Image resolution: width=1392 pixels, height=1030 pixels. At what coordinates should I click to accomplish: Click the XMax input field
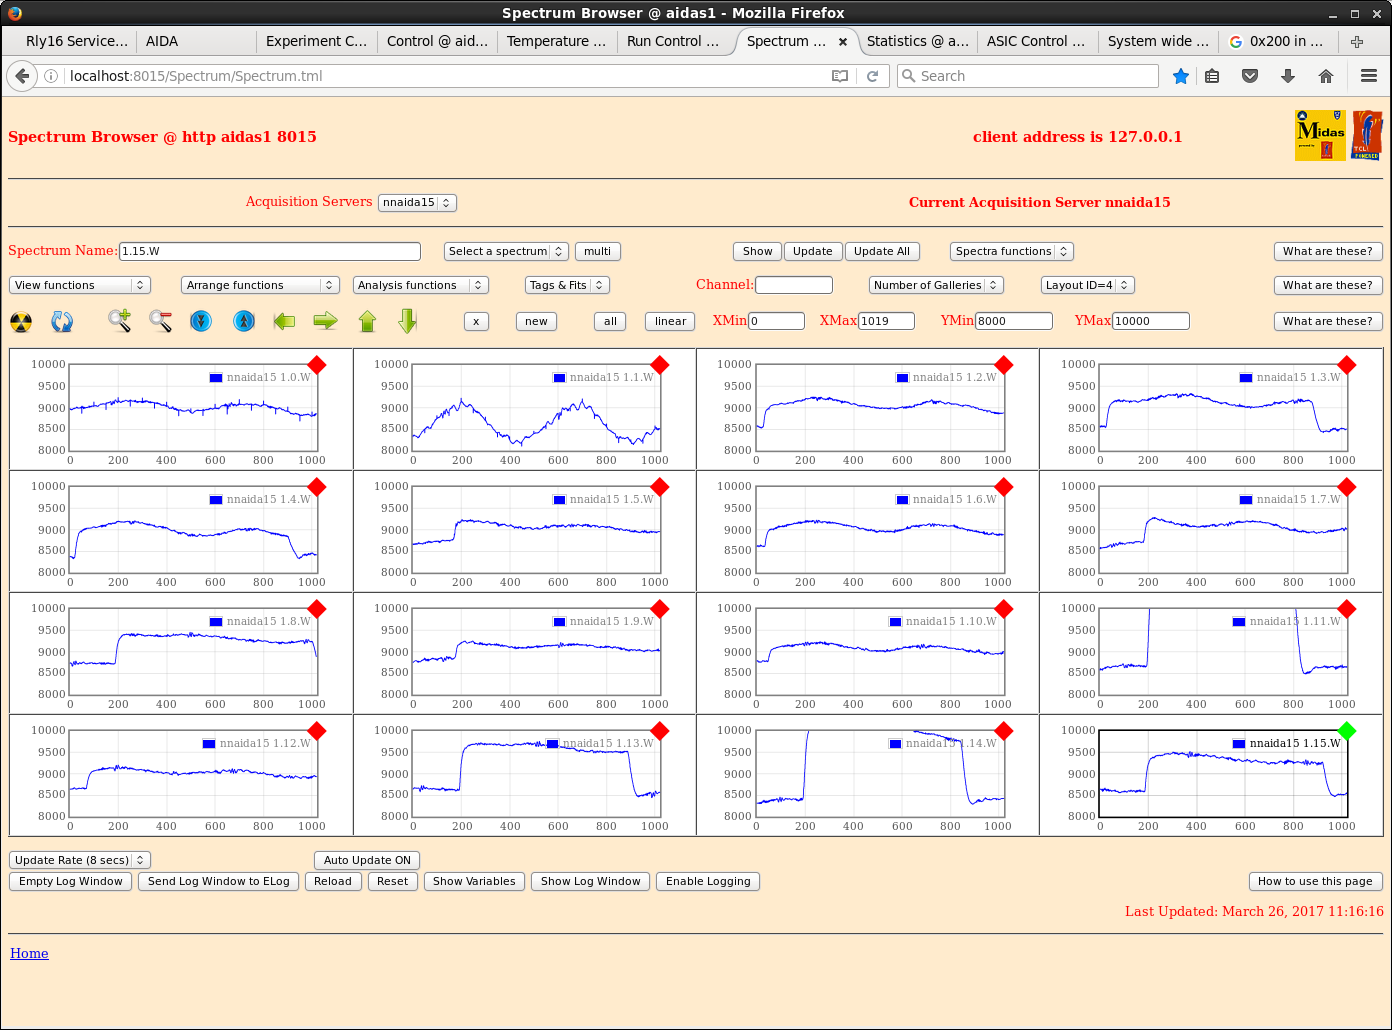887,321
